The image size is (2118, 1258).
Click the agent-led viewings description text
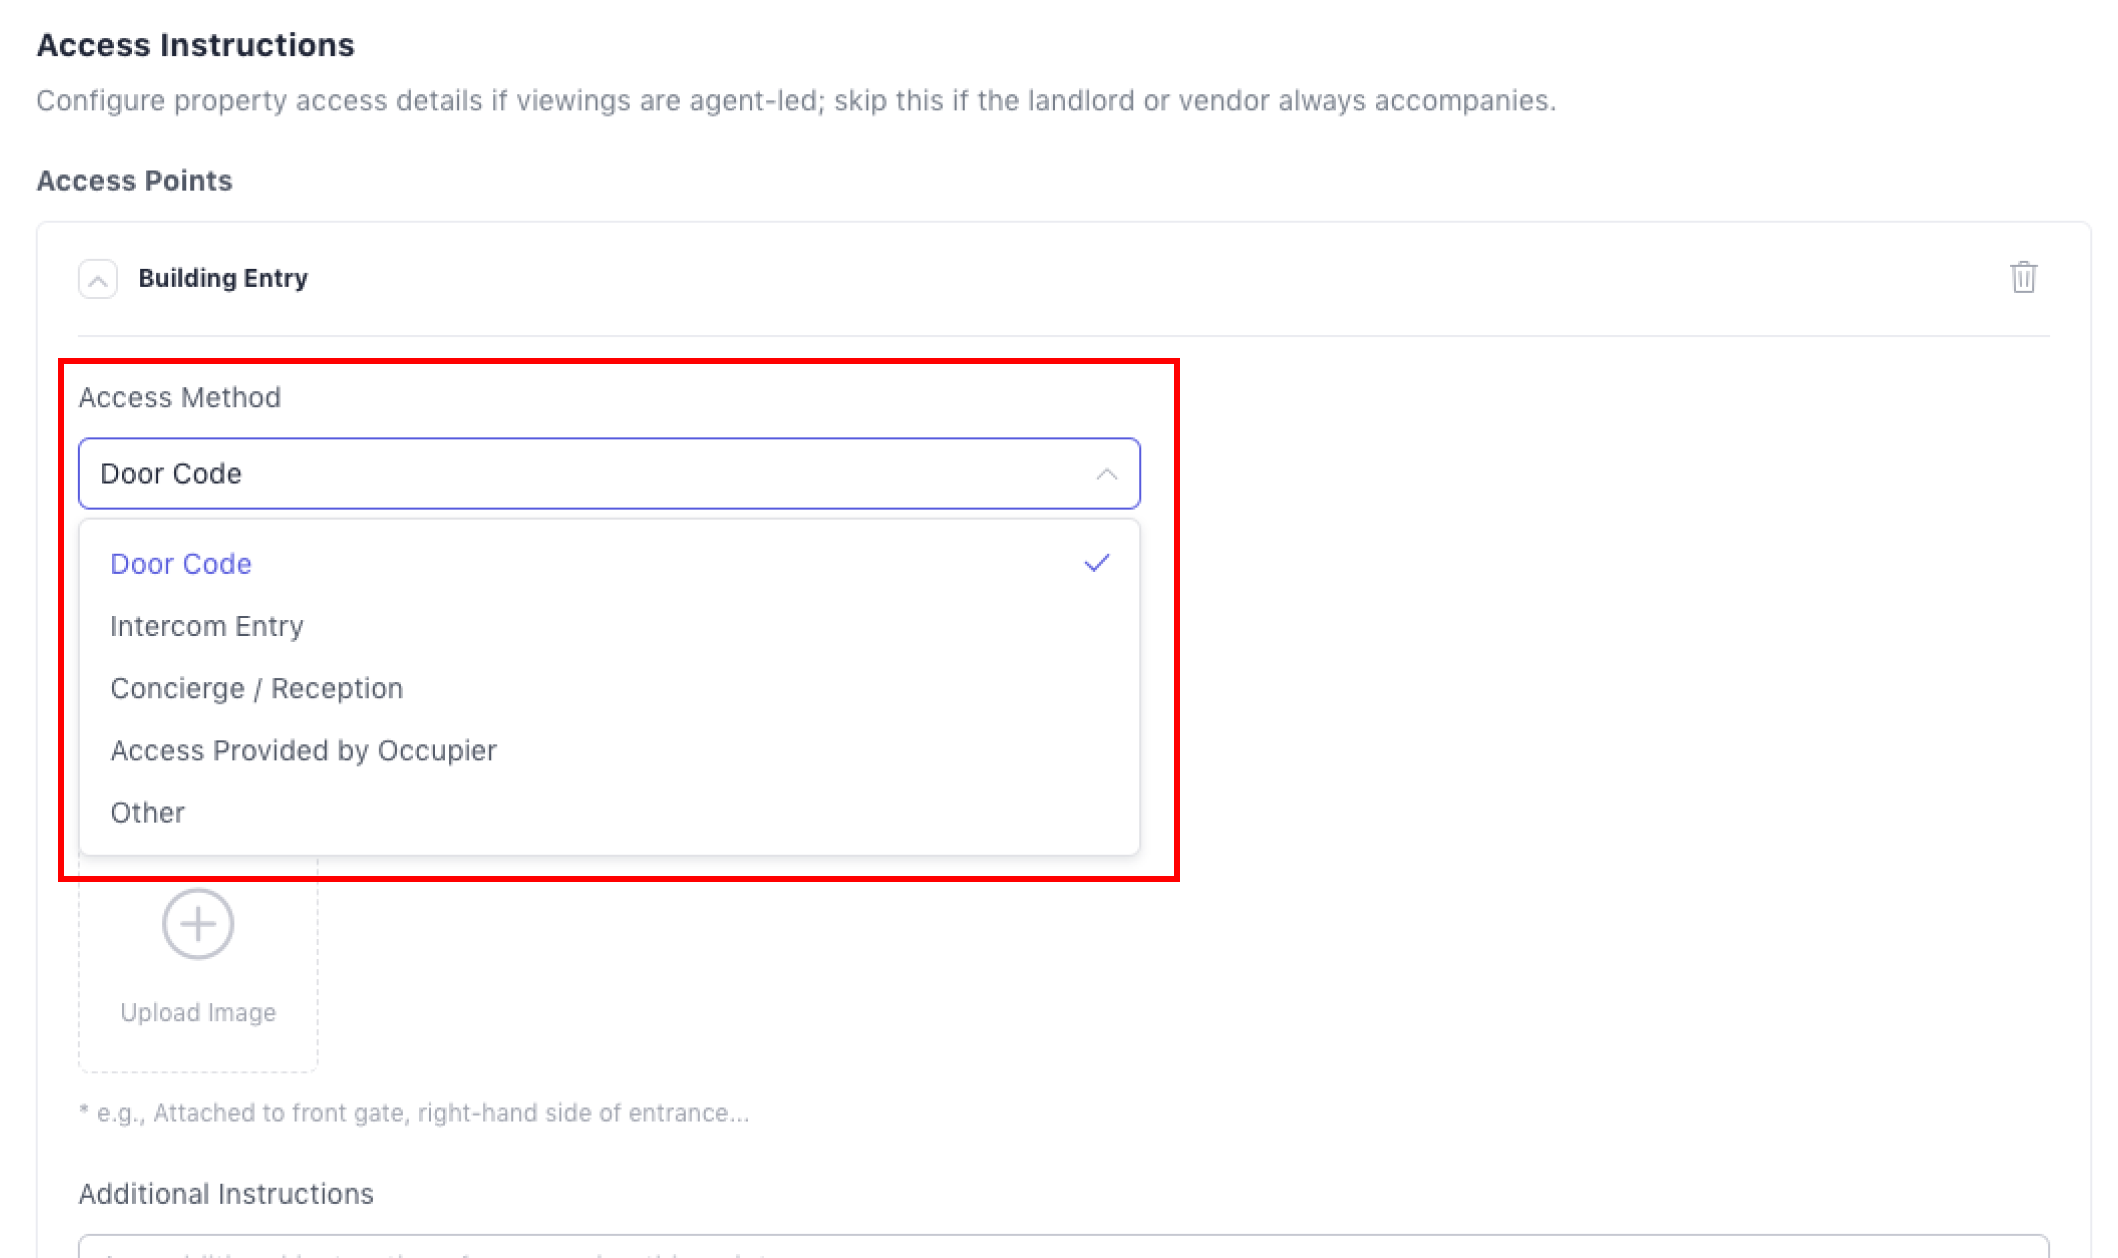[x=796, y=101]
